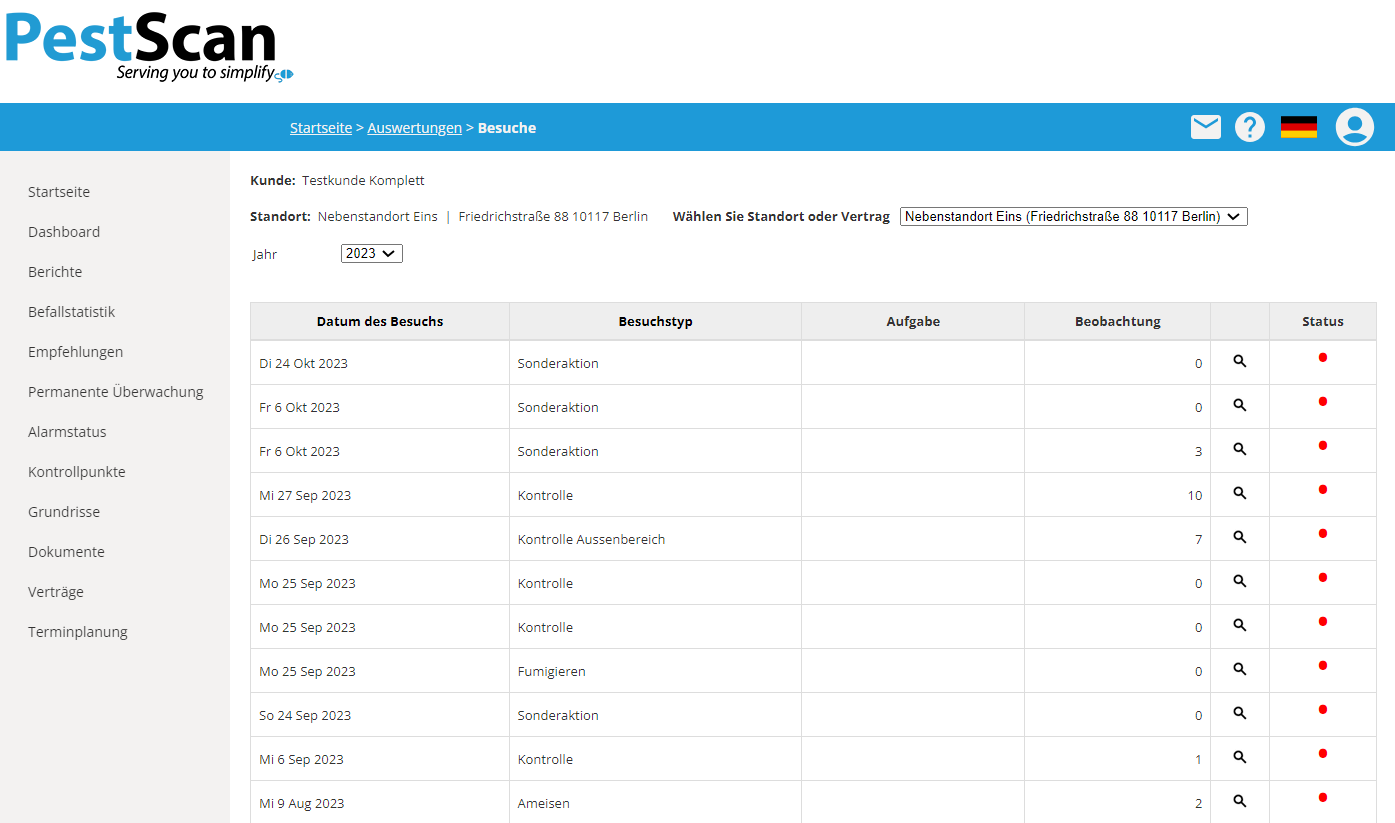Select the Kontrolle Aussenbereich cell
The height and width of the screenshot is (823, 1395).
(x=656, y=539)
